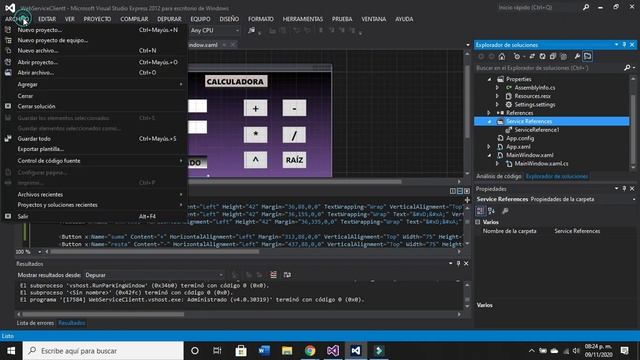This screenshot has height=360, width=640.
Task: Open Control de código fuente submenu
Action: (94, 160)
